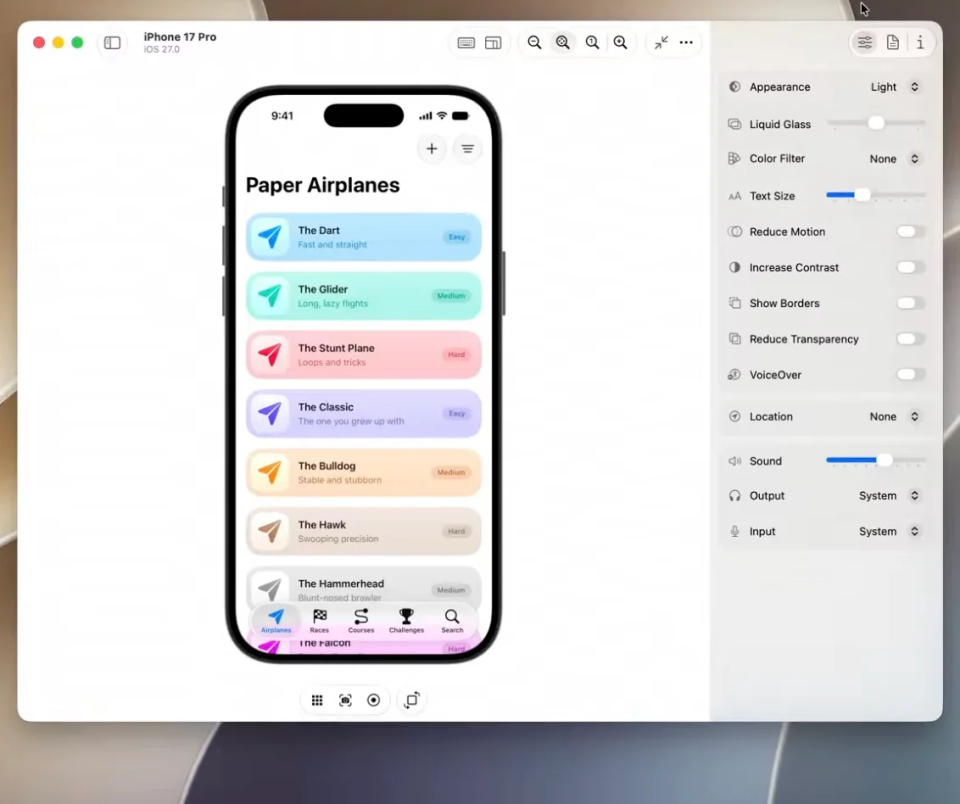Click the Hard badge on Stunt Plane

pos(456,355)
